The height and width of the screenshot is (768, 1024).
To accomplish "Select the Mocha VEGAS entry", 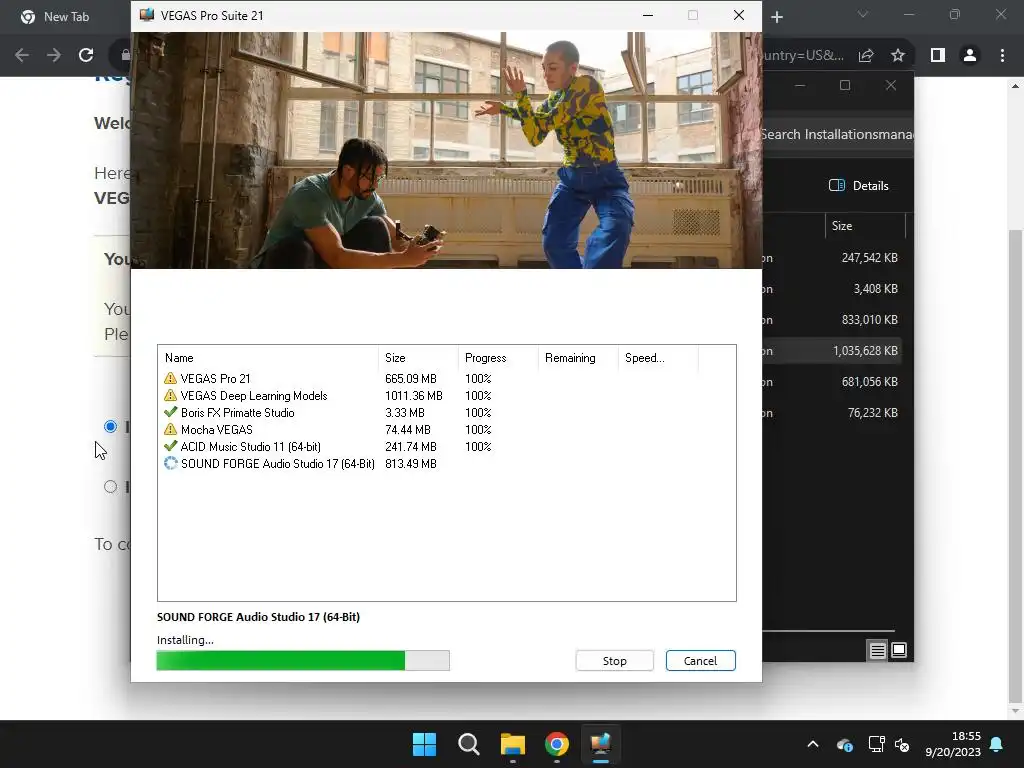I will (x=217, y=430).
